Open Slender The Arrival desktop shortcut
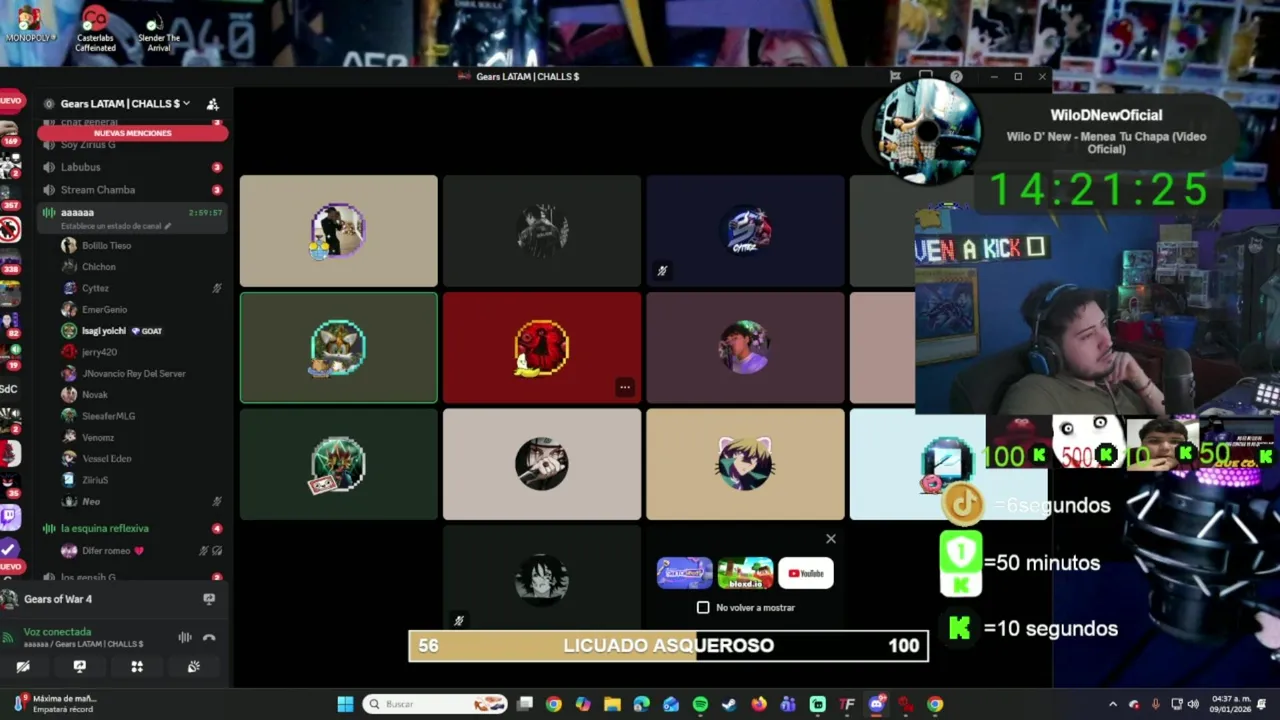The width and height of the screenshot is (1280, 720). pyautogui.click(x=158, y=32)
